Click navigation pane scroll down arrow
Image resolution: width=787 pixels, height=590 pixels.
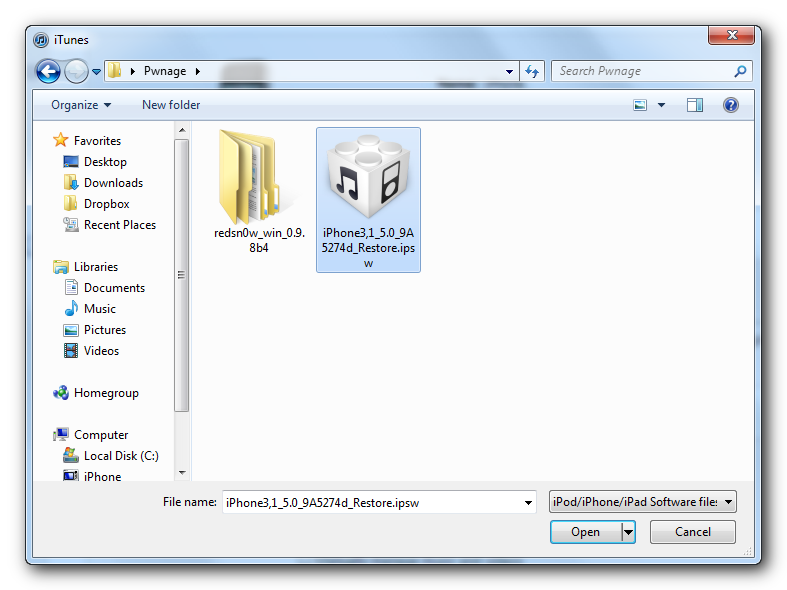pos(182,473)
